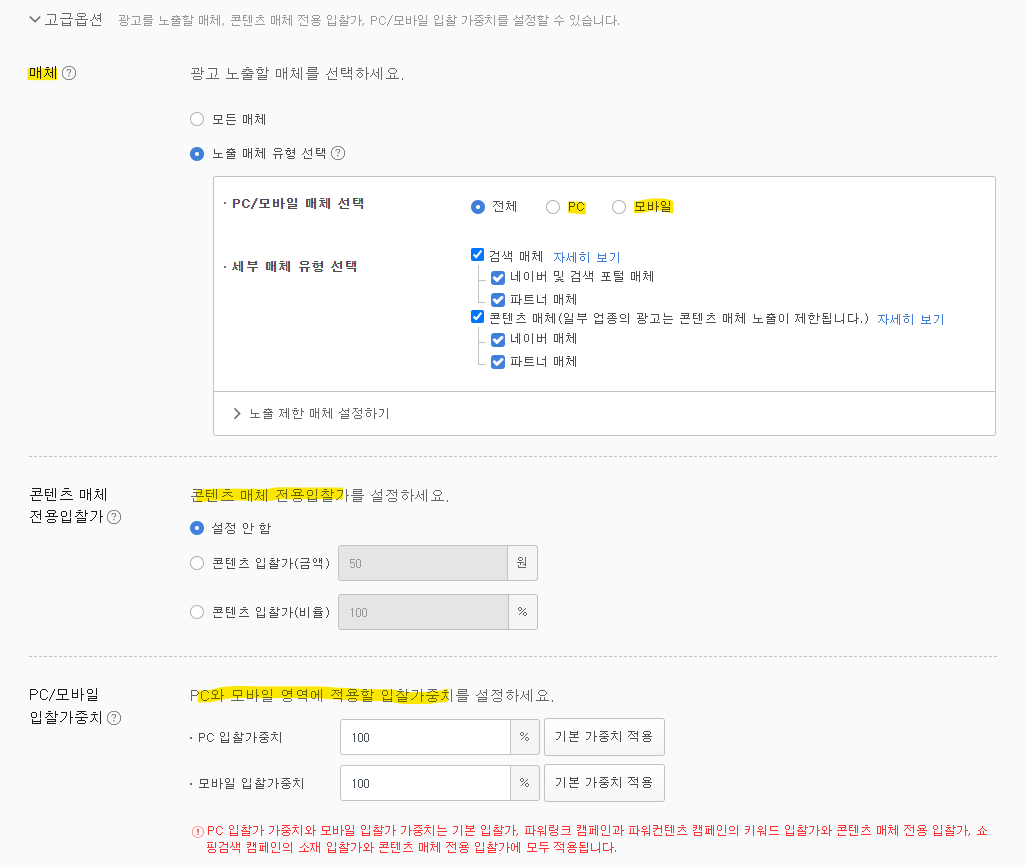Select 콘텐츠 입찰가(금액) radio option
This screenshot has width=1026, height=867.
197,563
